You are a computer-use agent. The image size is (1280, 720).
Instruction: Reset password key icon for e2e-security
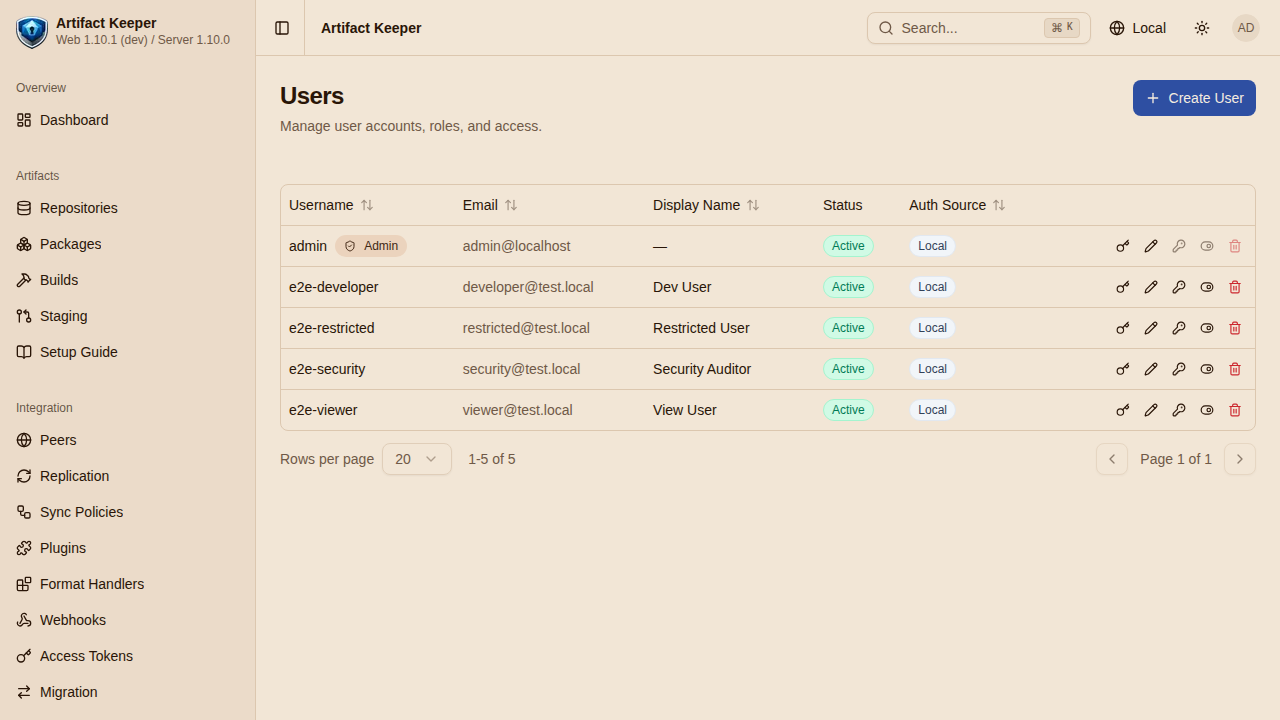1179,369
